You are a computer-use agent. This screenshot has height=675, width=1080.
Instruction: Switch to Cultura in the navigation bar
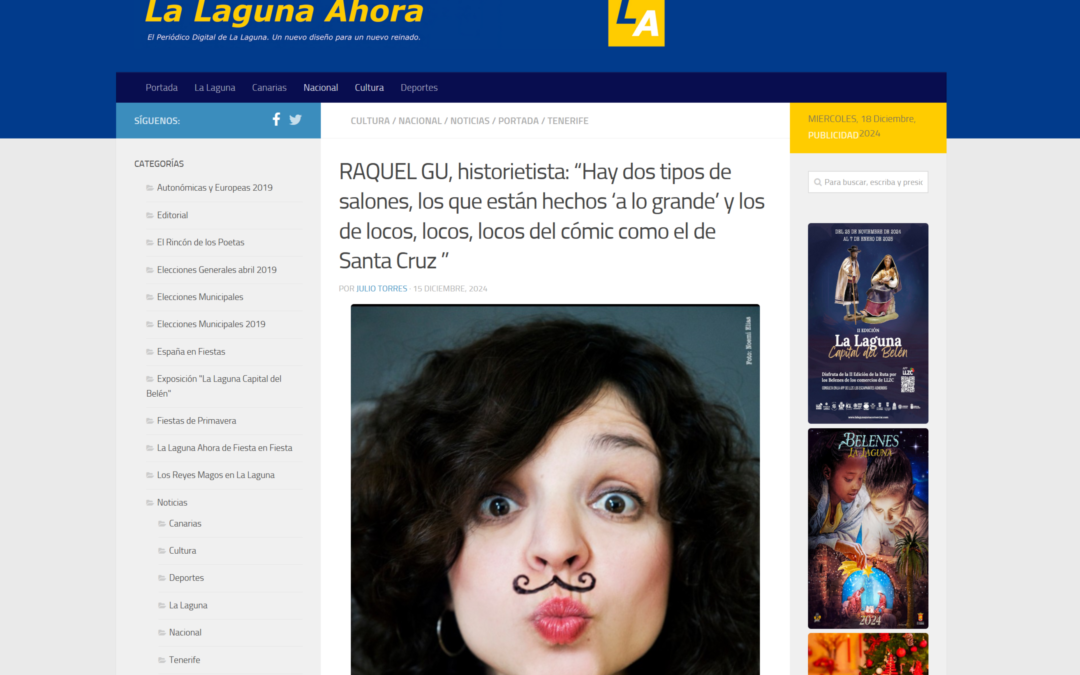click(x=369, y=87)
